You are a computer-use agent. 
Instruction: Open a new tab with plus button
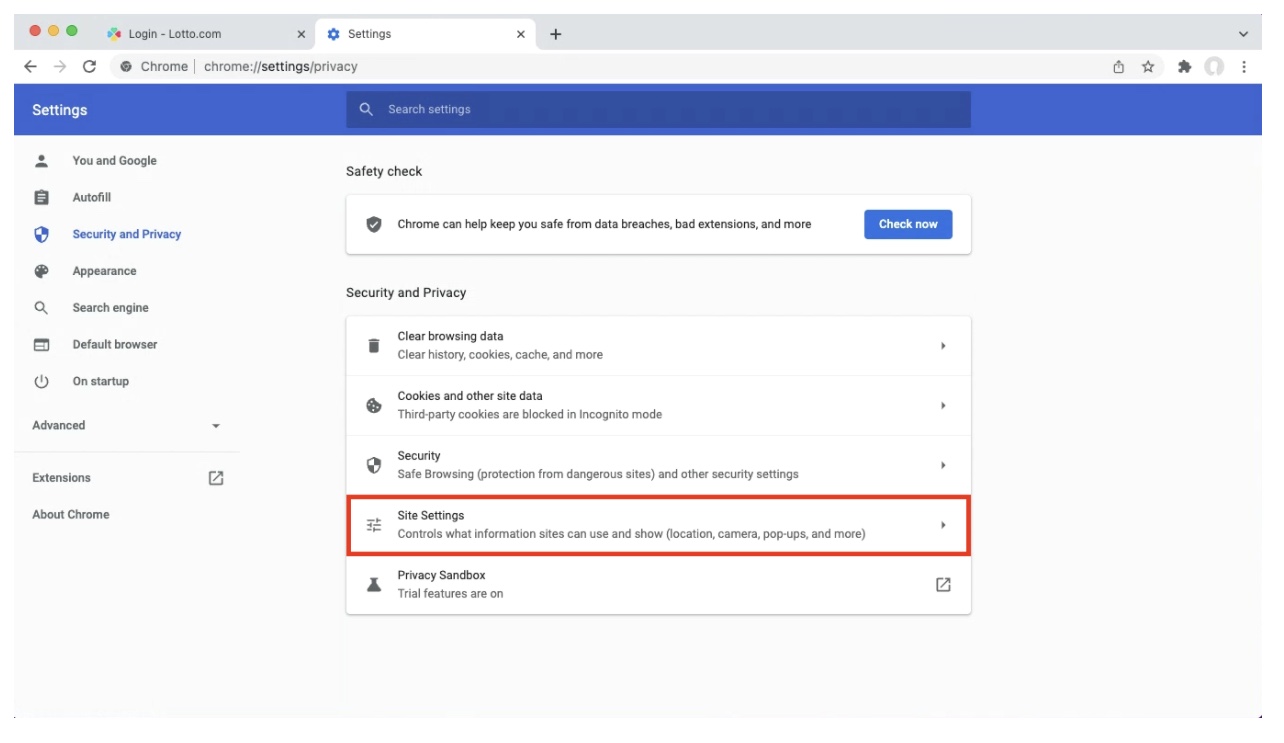pos(556,34)
